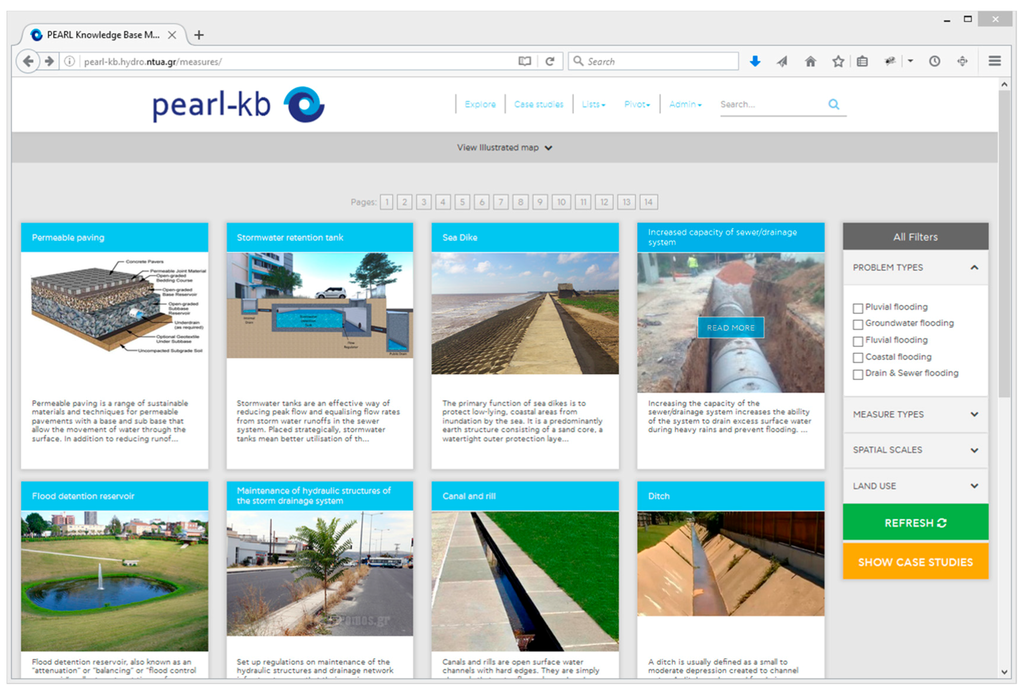Click the Show Case Studies button
This screenshot has height=694, width=1024.
pyautogui.click(x=915, y=562)
